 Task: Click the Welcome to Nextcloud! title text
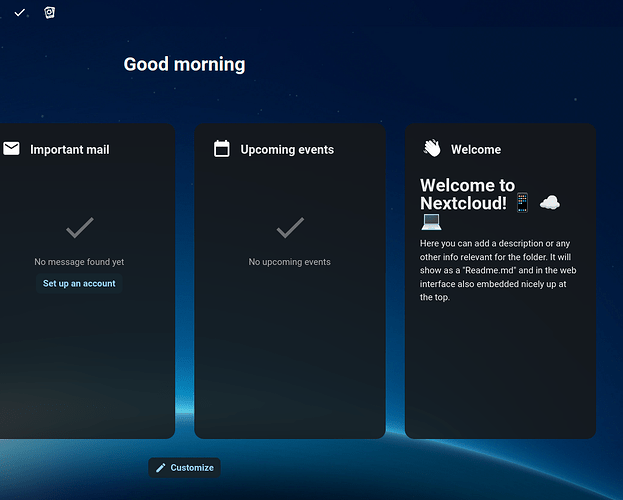[467, 194]
